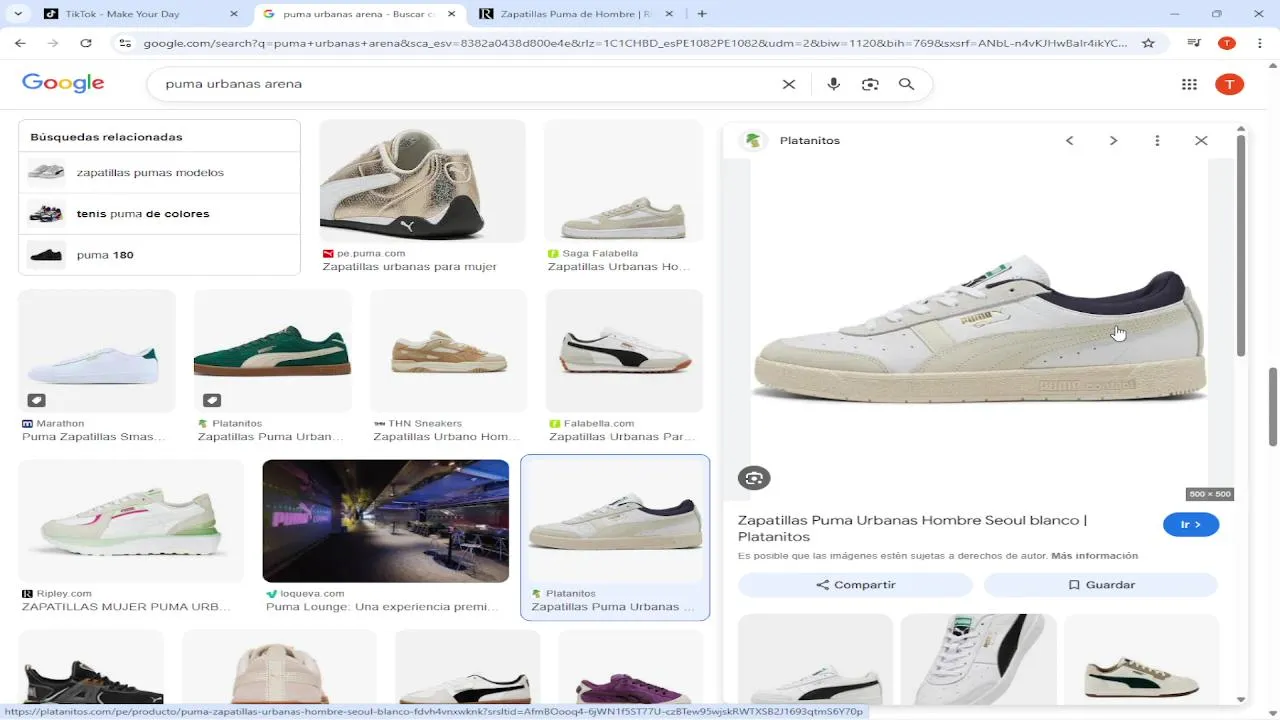Click the browser address bar URL
The width and height of the screenshot is (1280, 720).
[x=635, y=43]
